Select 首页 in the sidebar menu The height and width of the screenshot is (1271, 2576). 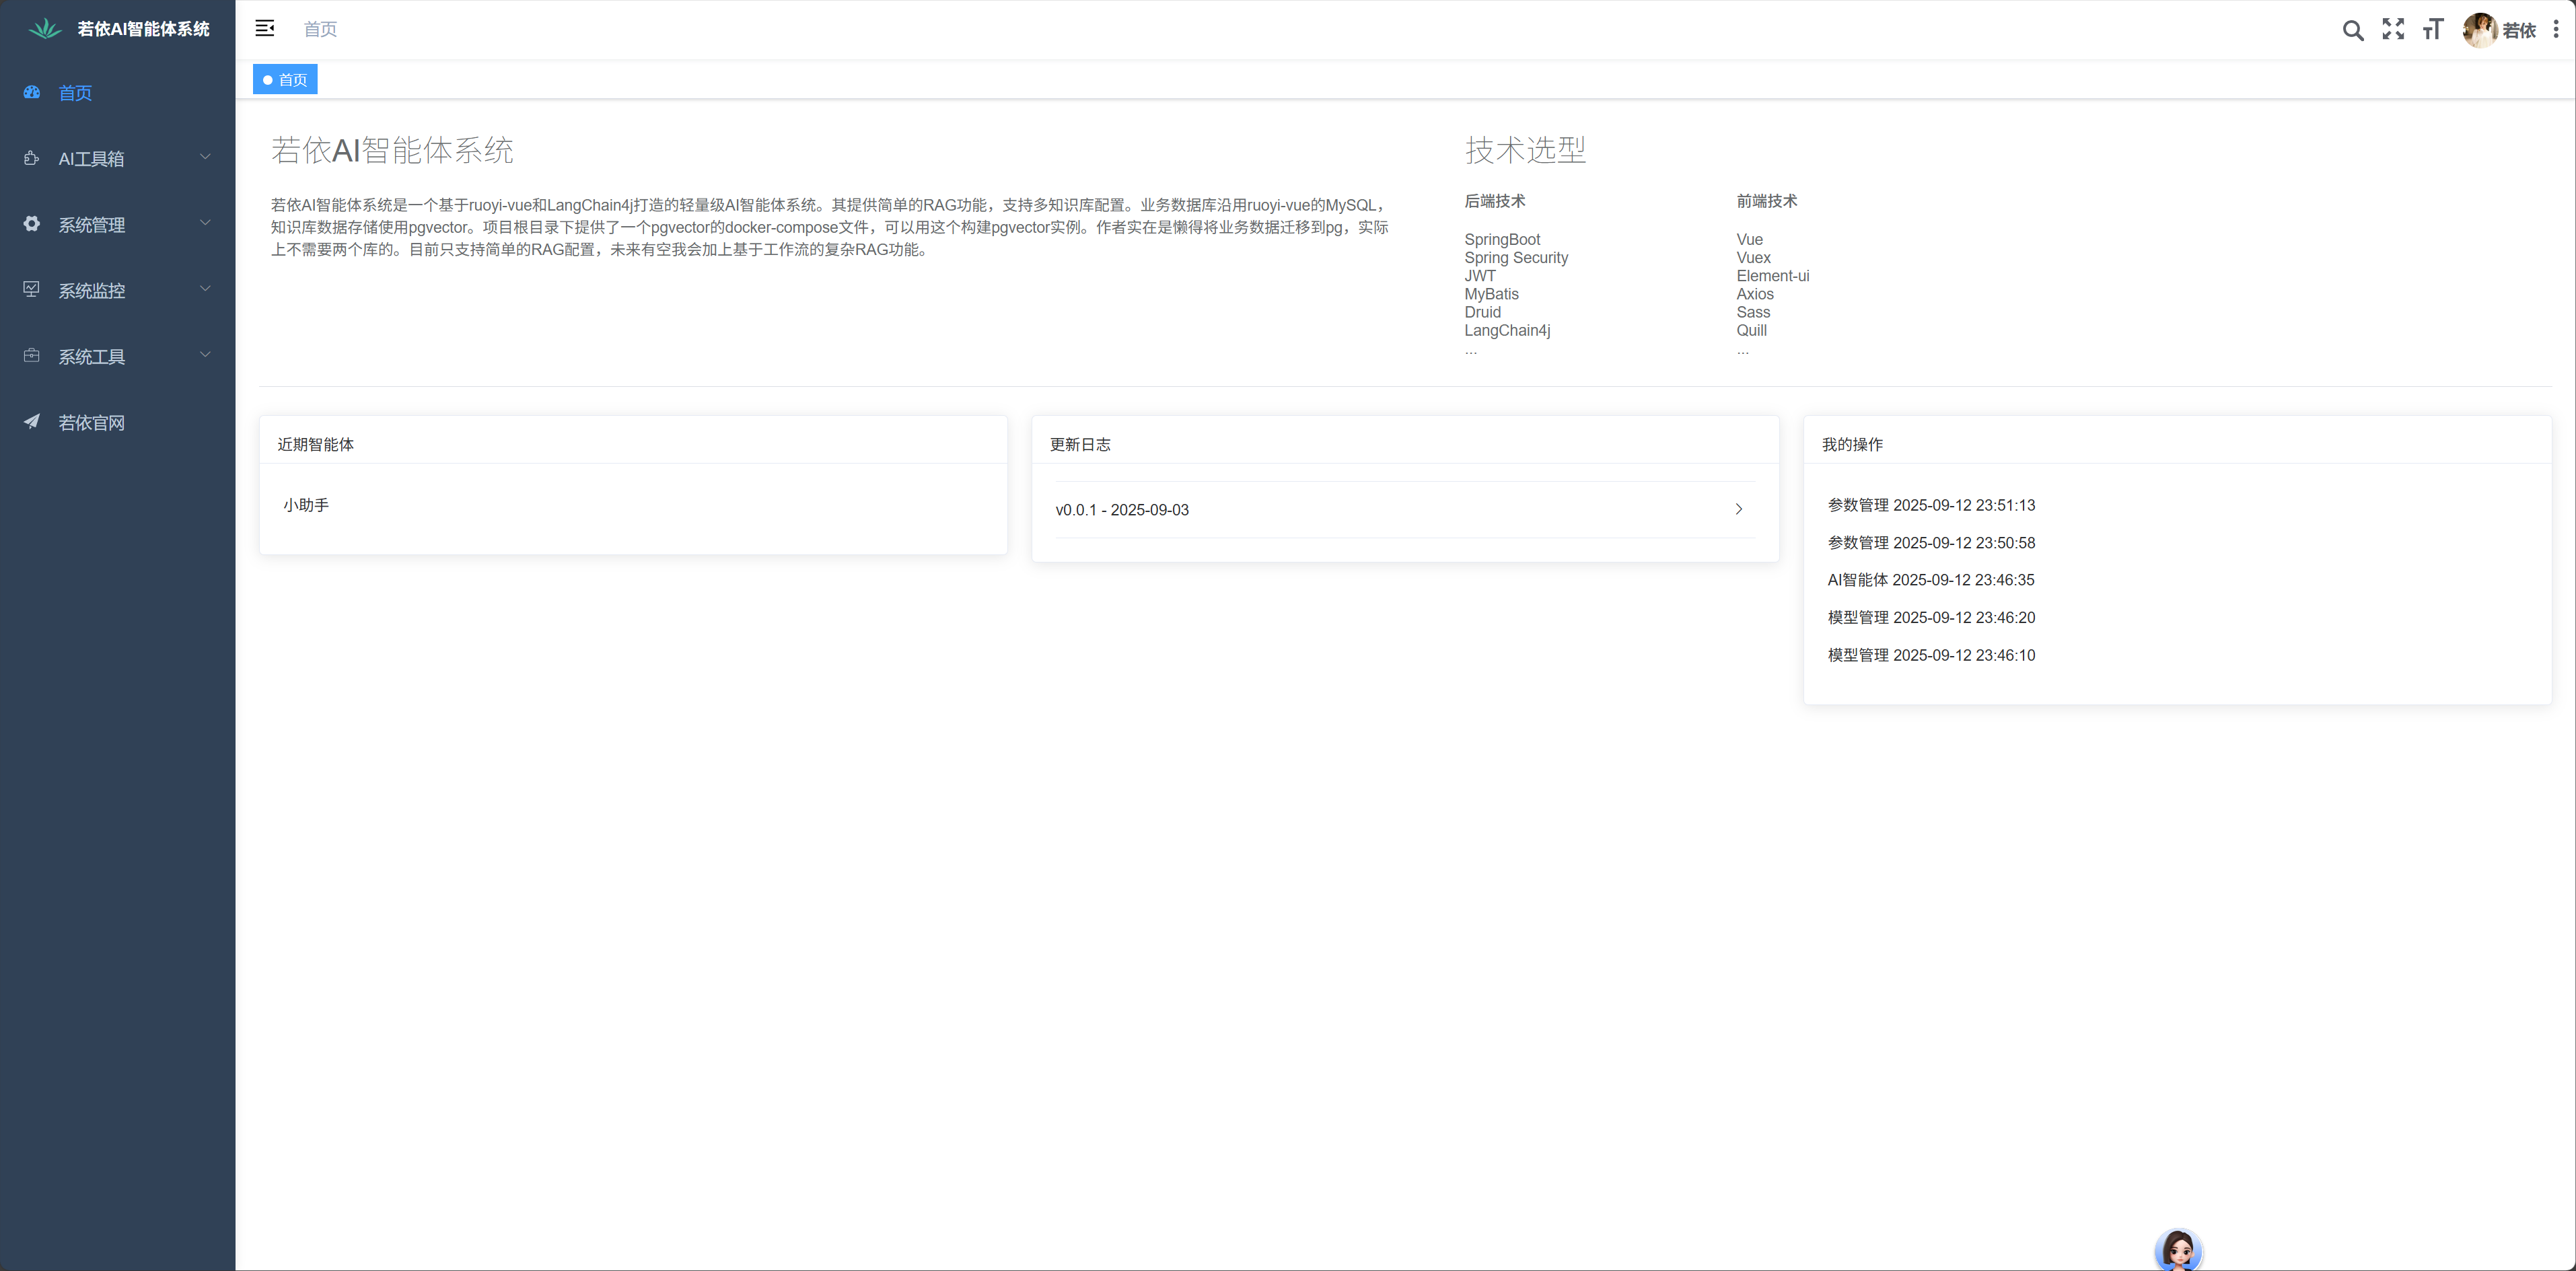click(76, 93)
